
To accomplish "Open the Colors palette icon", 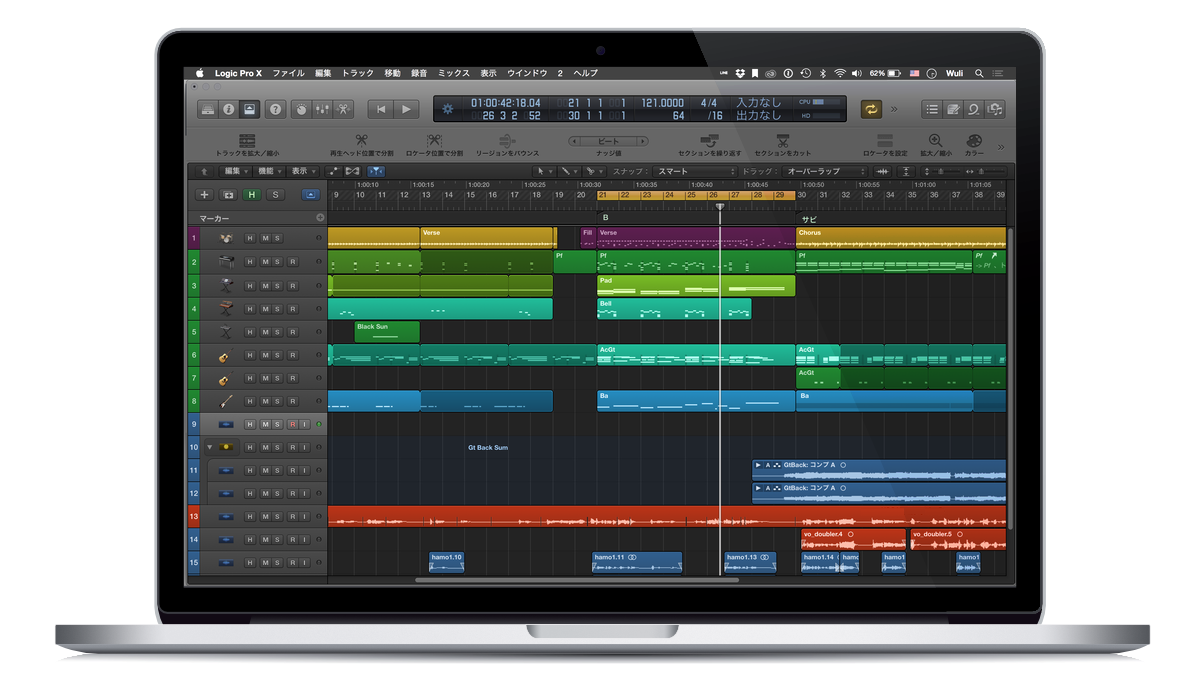I will 973,142.
